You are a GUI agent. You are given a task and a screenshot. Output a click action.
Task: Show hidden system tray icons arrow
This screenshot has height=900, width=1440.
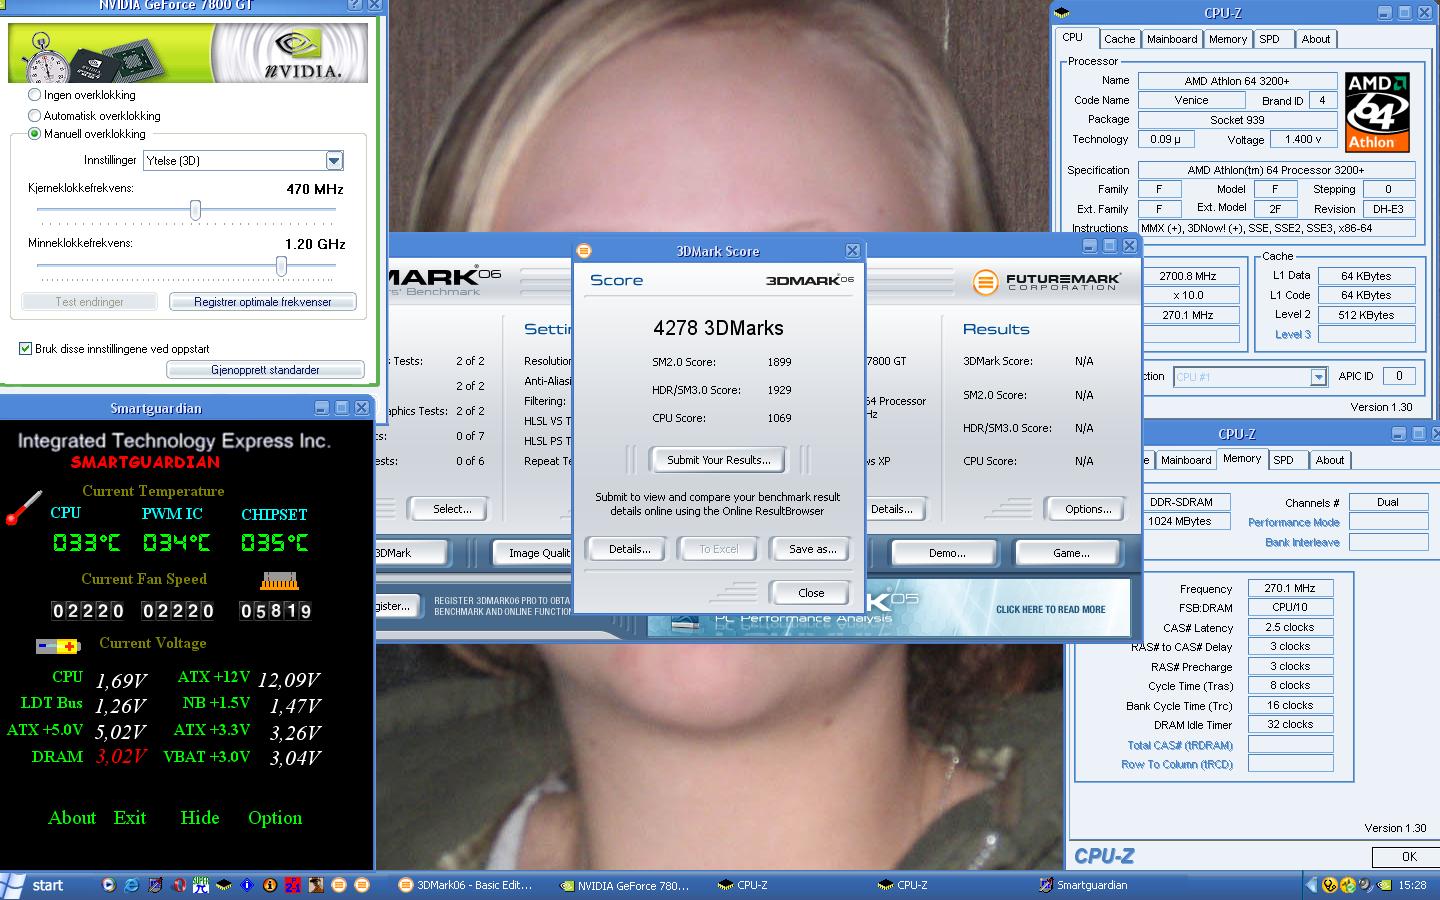[x=1311, y=885]
